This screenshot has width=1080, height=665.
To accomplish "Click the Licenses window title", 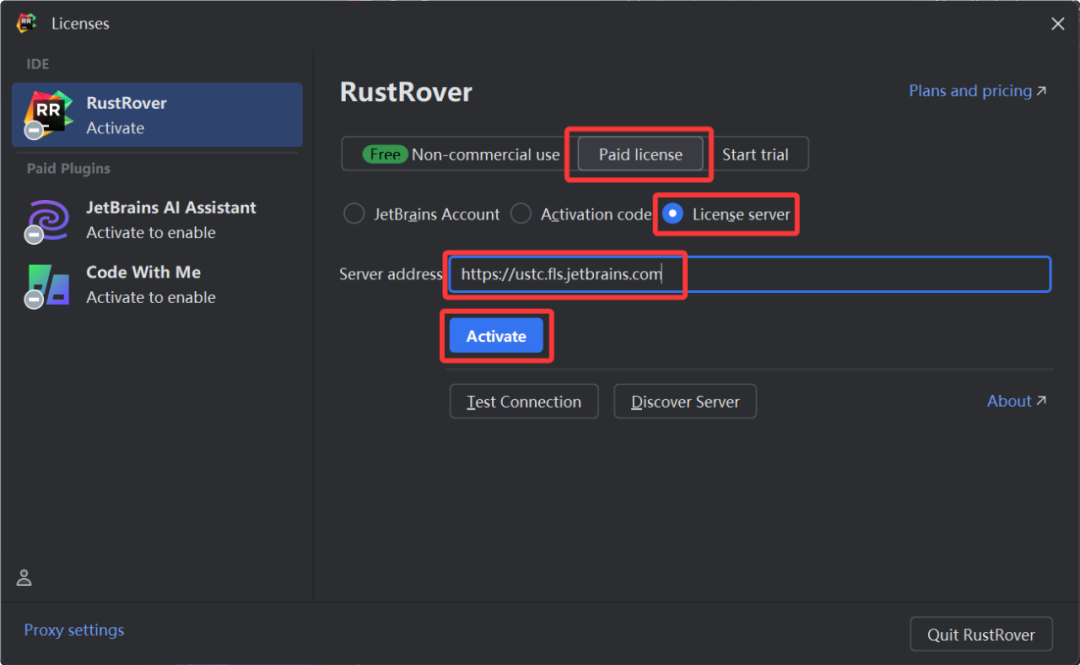I will click(x=80, y=23).
